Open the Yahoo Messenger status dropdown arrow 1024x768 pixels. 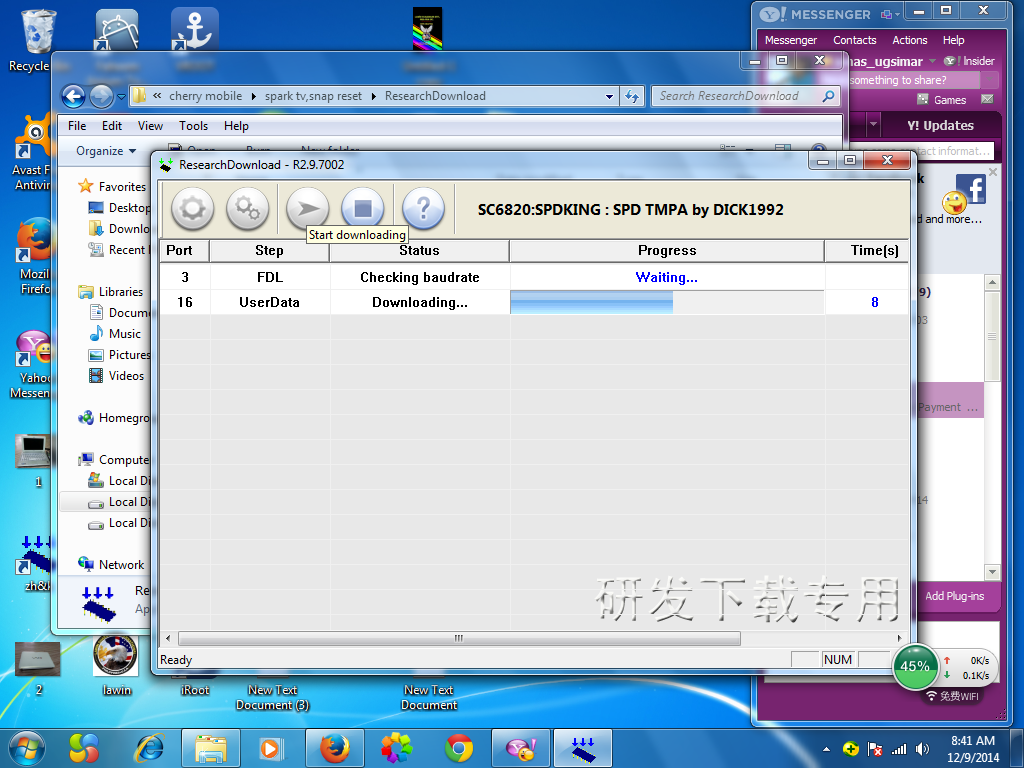click(932, 61)
